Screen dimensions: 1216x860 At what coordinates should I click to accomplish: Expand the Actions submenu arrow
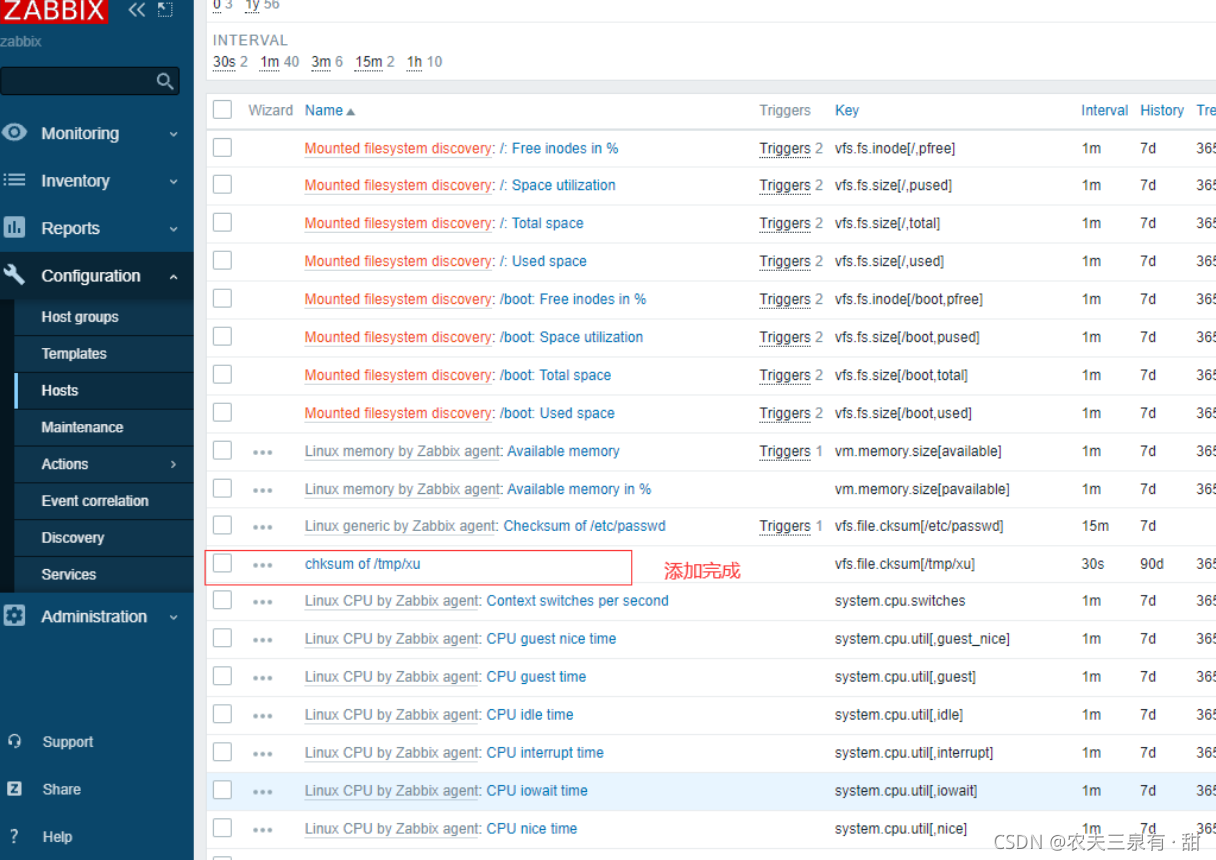click(x=173, y=464)
